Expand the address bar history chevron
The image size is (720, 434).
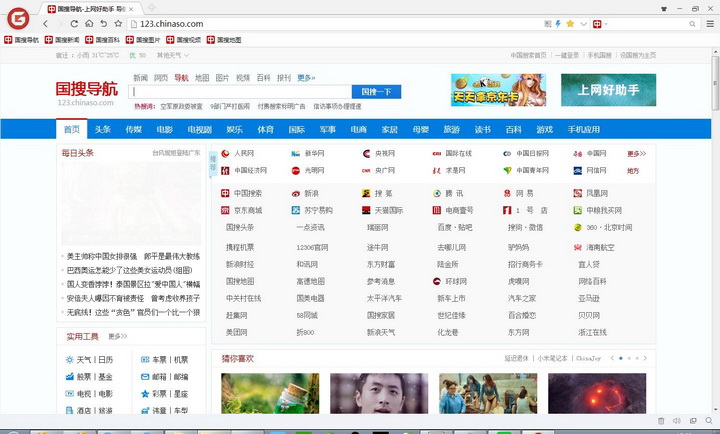584,24
